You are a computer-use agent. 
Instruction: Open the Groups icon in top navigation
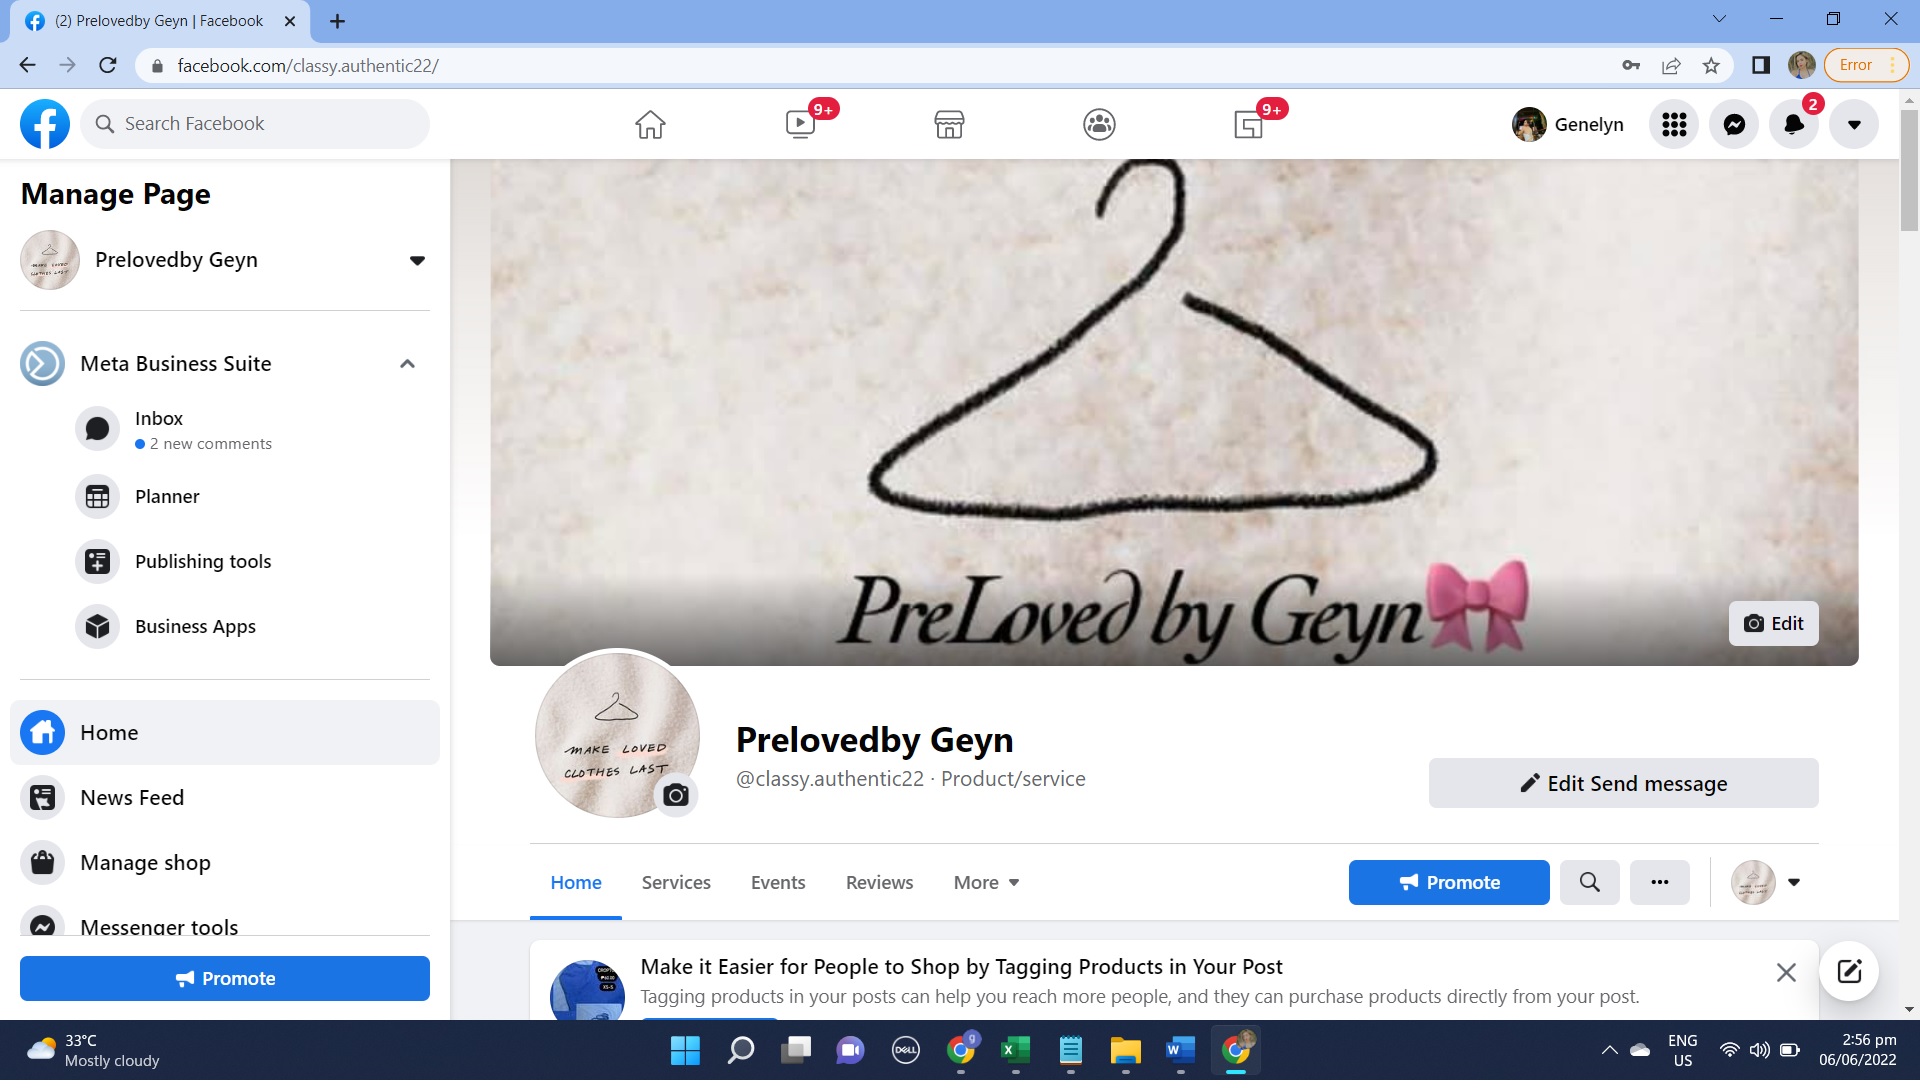1099,125
